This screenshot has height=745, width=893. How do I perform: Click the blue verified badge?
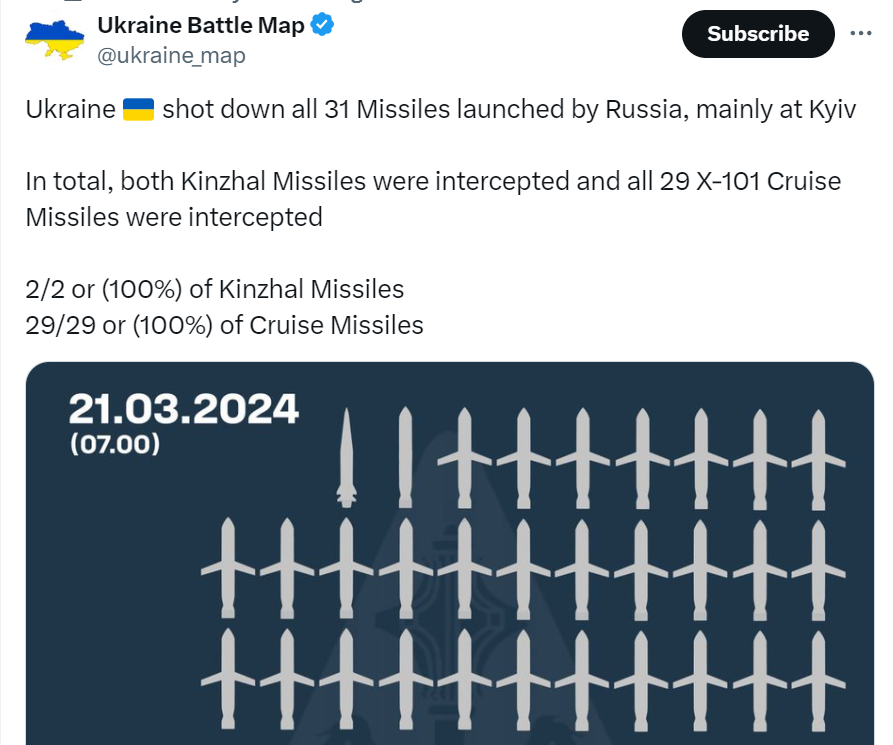click(322, 26)
